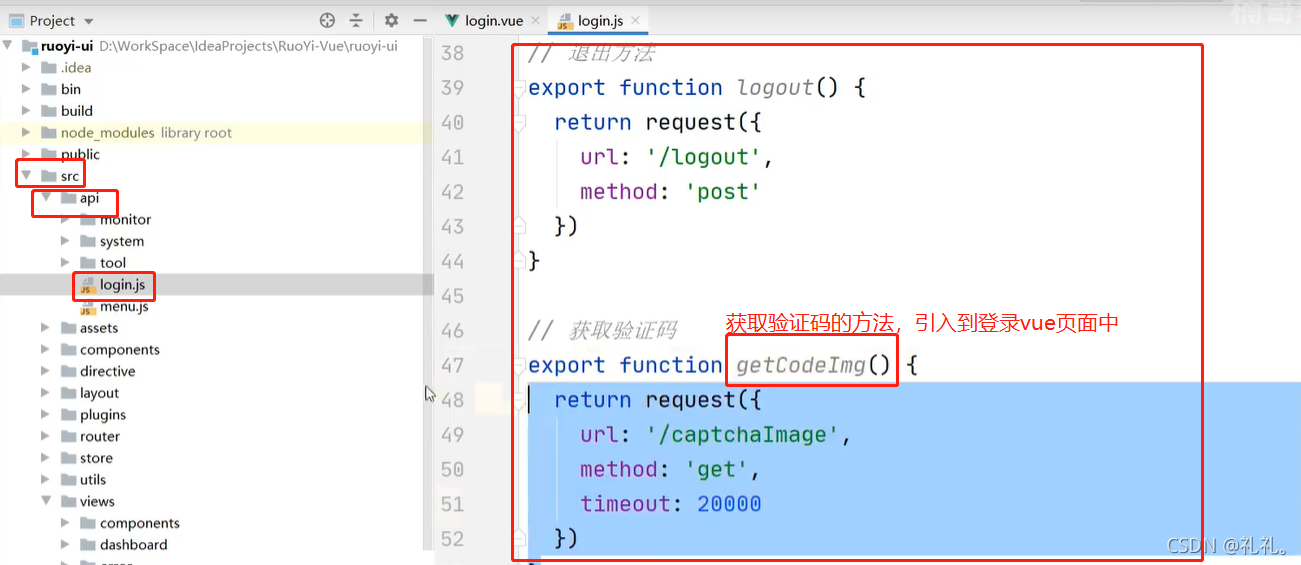The image size is (1301, 565).
Task: Select the bin folder
Action: click(71, 89)
